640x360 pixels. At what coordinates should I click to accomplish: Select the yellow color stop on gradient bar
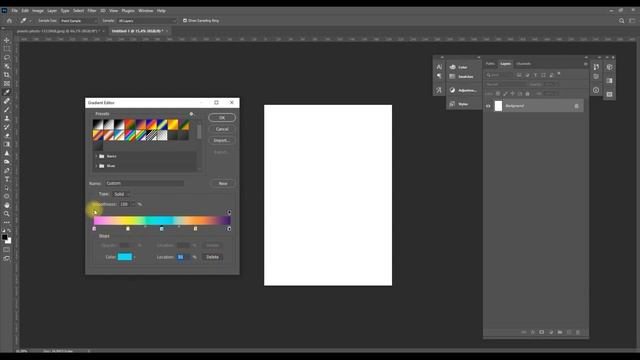(128, 229)
